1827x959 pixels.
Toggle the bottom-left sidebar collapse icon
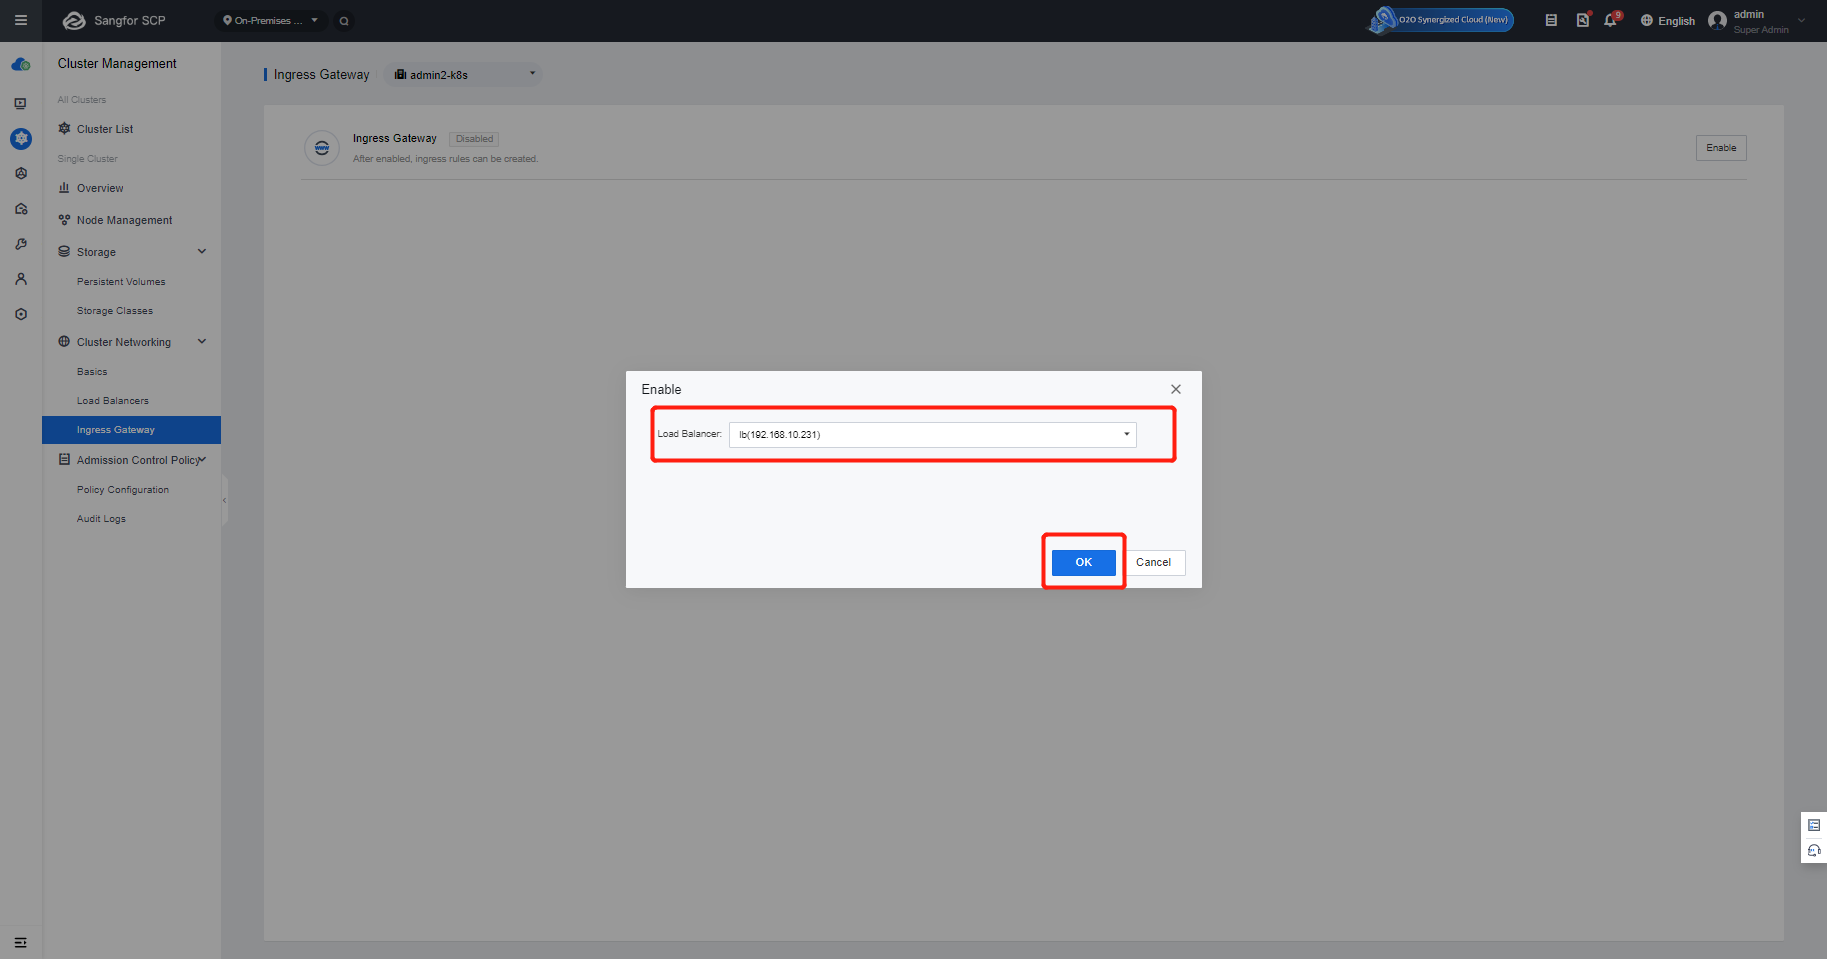[21, 943]
